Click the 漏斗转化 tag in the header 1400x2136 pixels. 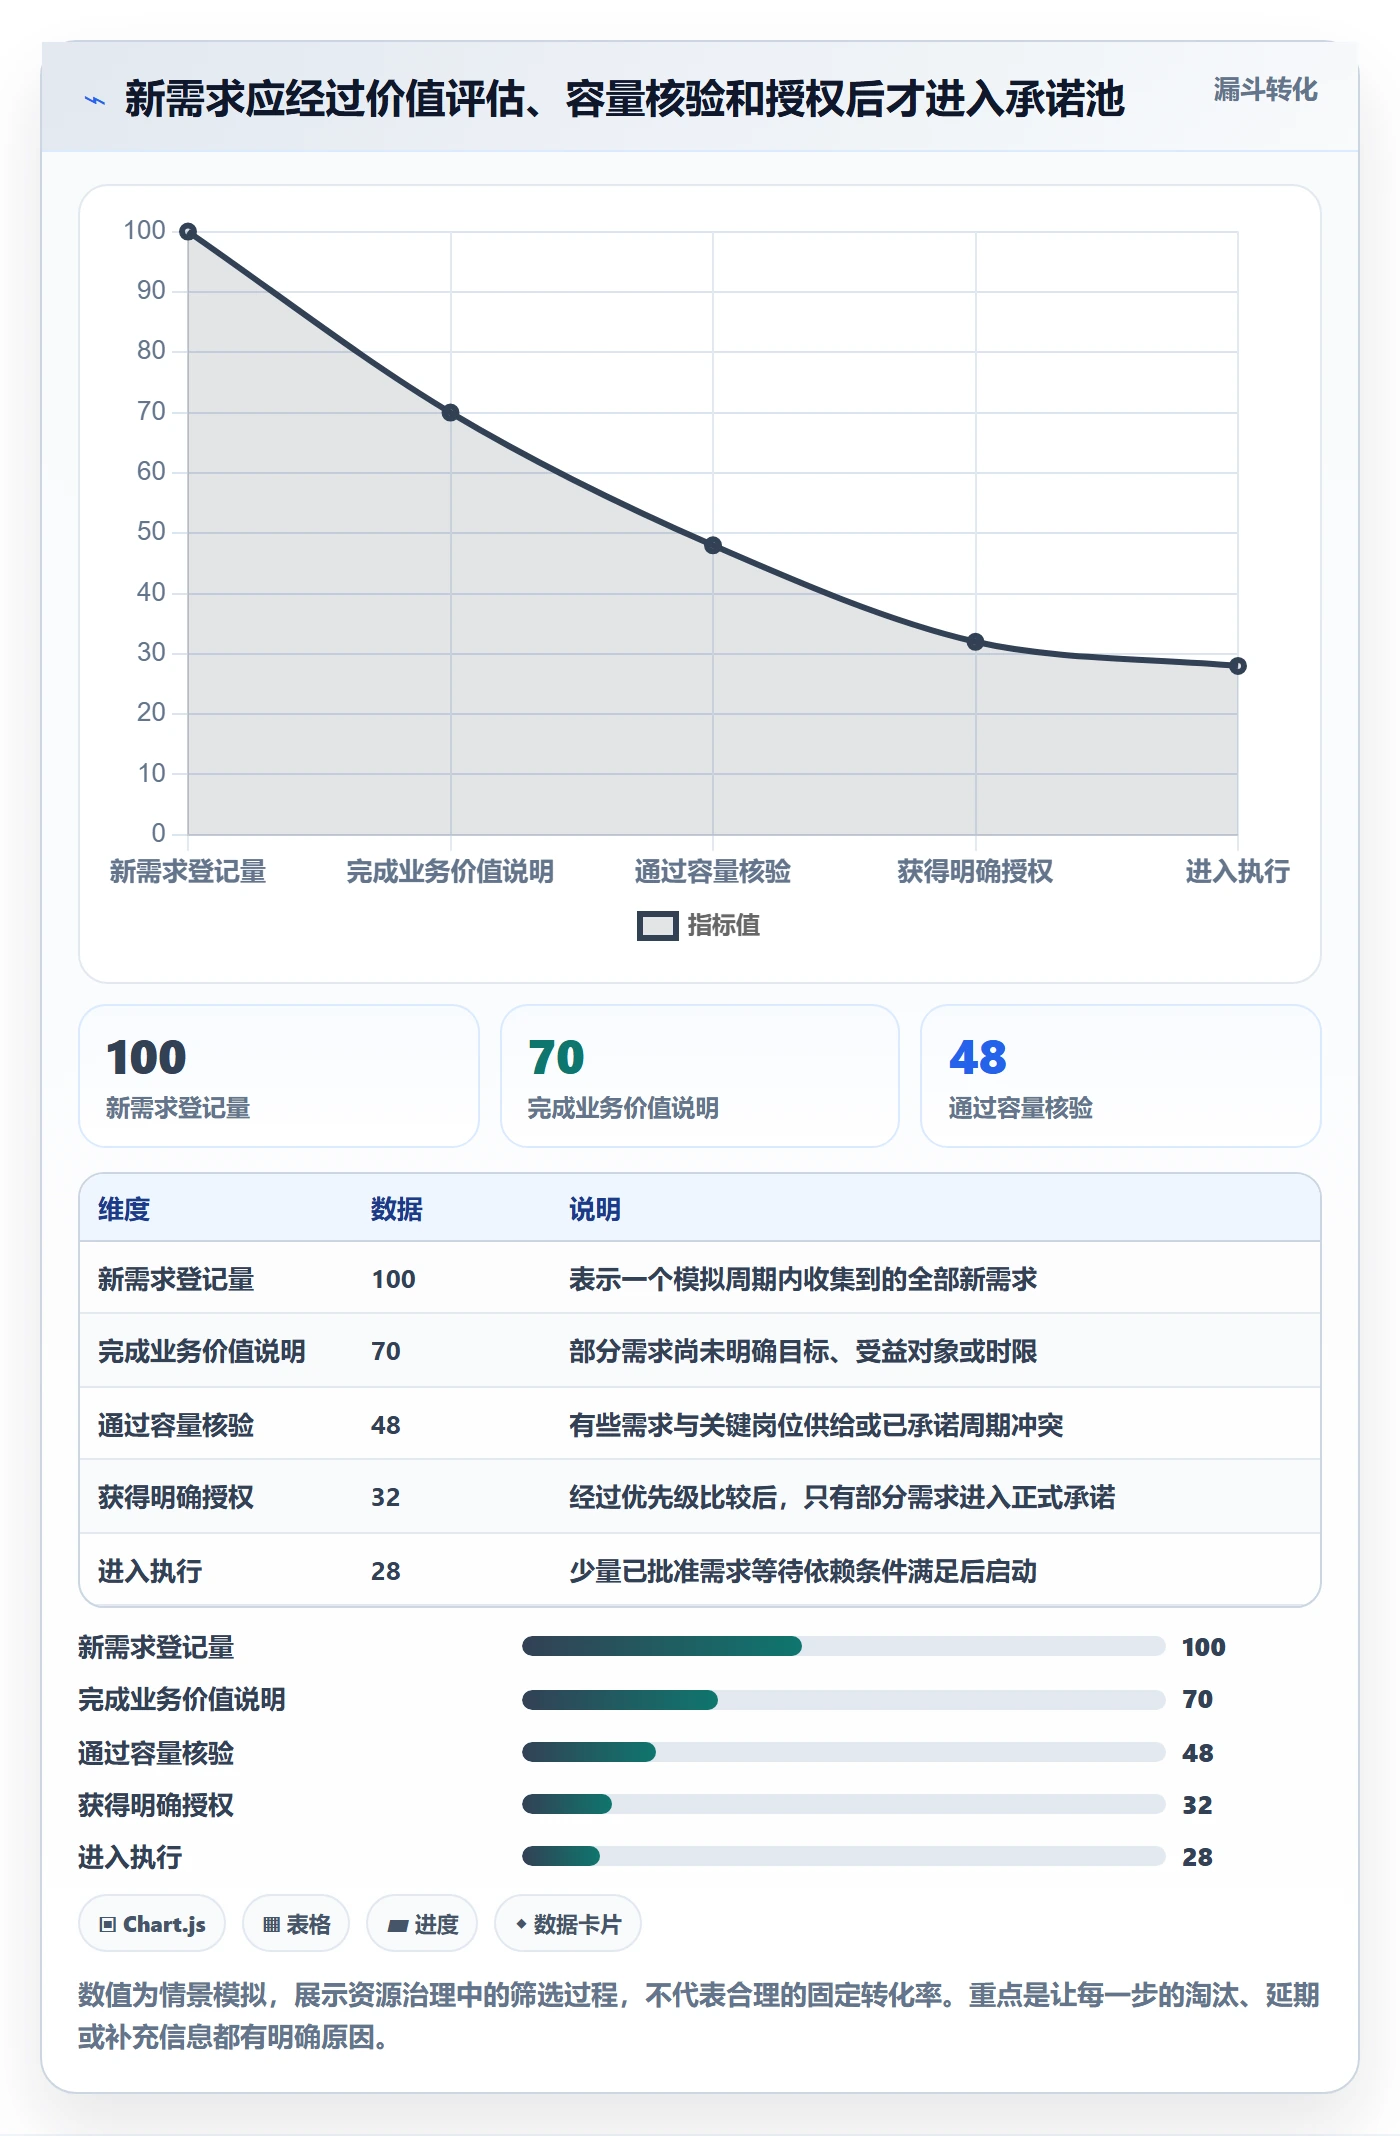click(x=1265, y=90)
